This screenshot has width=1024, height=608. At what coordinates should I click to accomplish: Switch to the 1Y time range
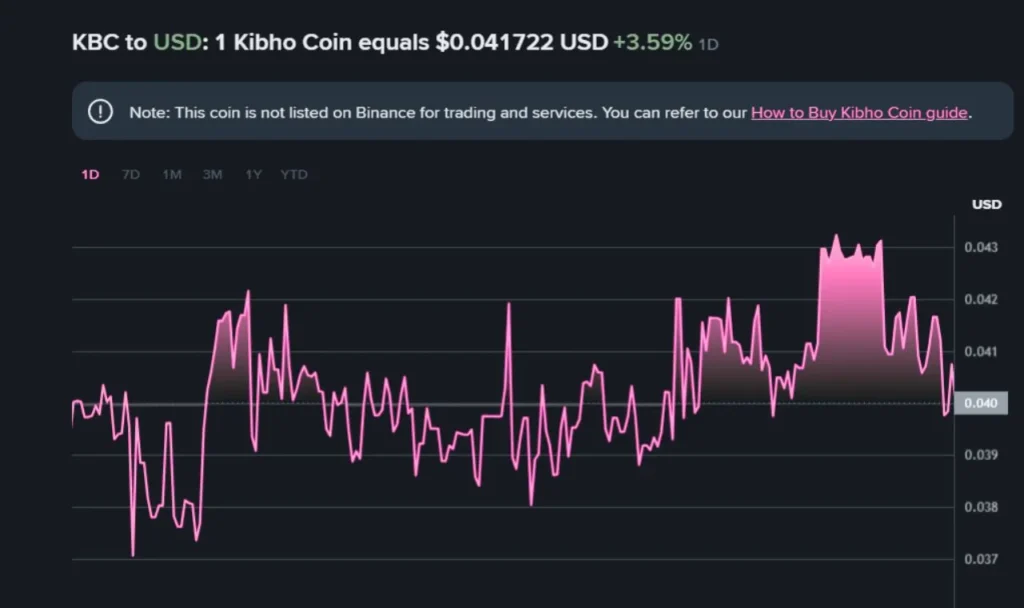[x=253, y=175]
